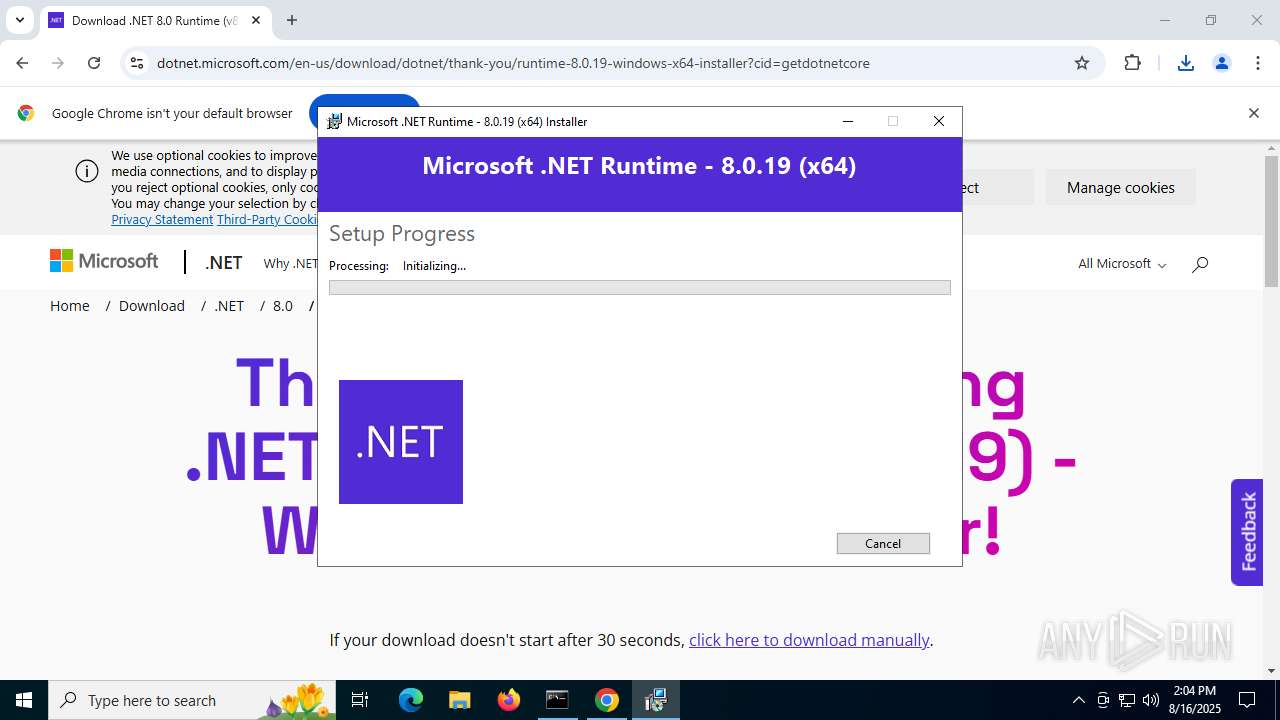The image size is (1280, 720).
Task: Open the notification center icon
Action: pos(1247,700)
